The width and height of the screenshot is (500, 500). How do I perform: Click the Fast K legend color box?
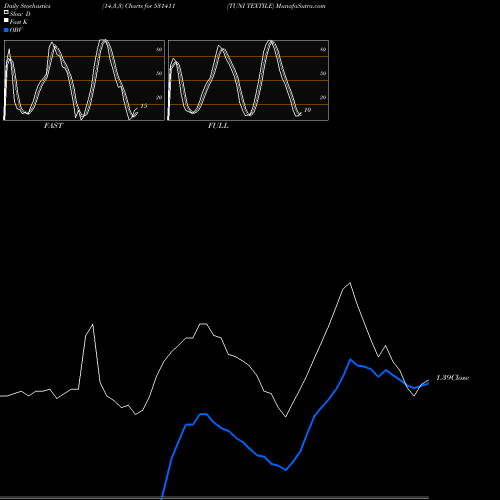6,20
